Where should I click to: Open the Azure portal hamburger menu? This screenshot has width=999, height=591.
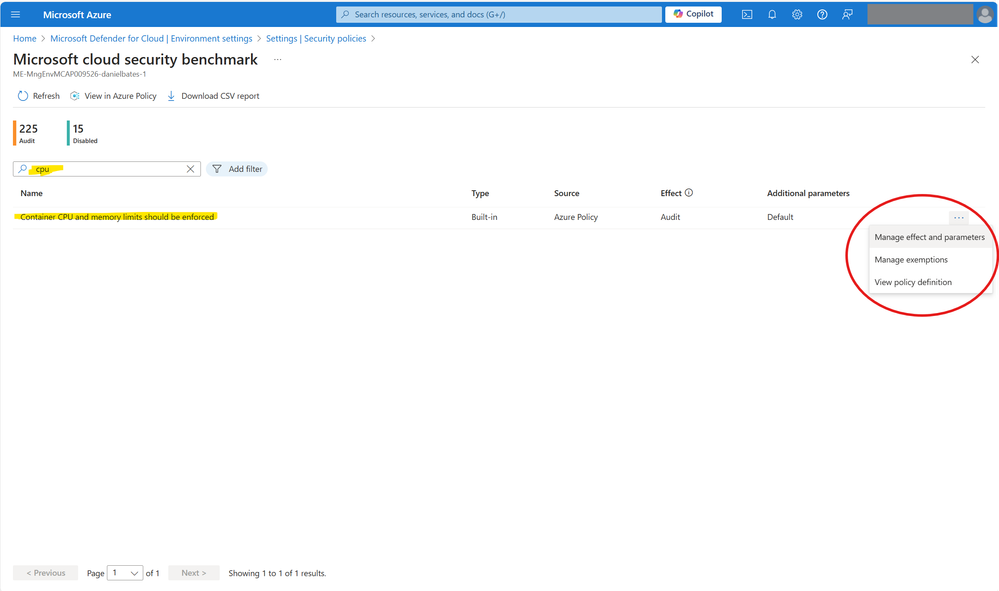(x=16, y=14)
